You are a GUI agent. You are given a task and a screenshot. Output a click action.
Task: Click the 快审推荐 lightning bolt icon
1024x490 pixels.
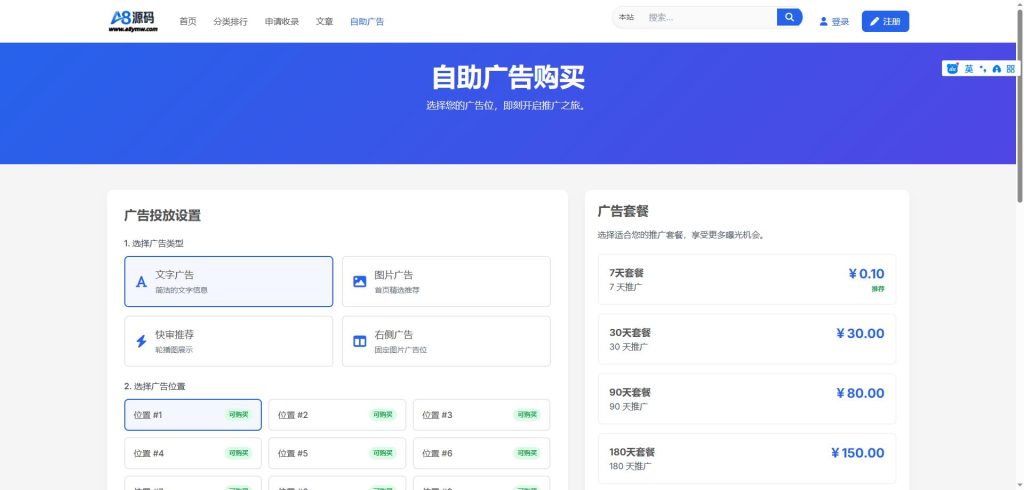(x=141, y=341)
